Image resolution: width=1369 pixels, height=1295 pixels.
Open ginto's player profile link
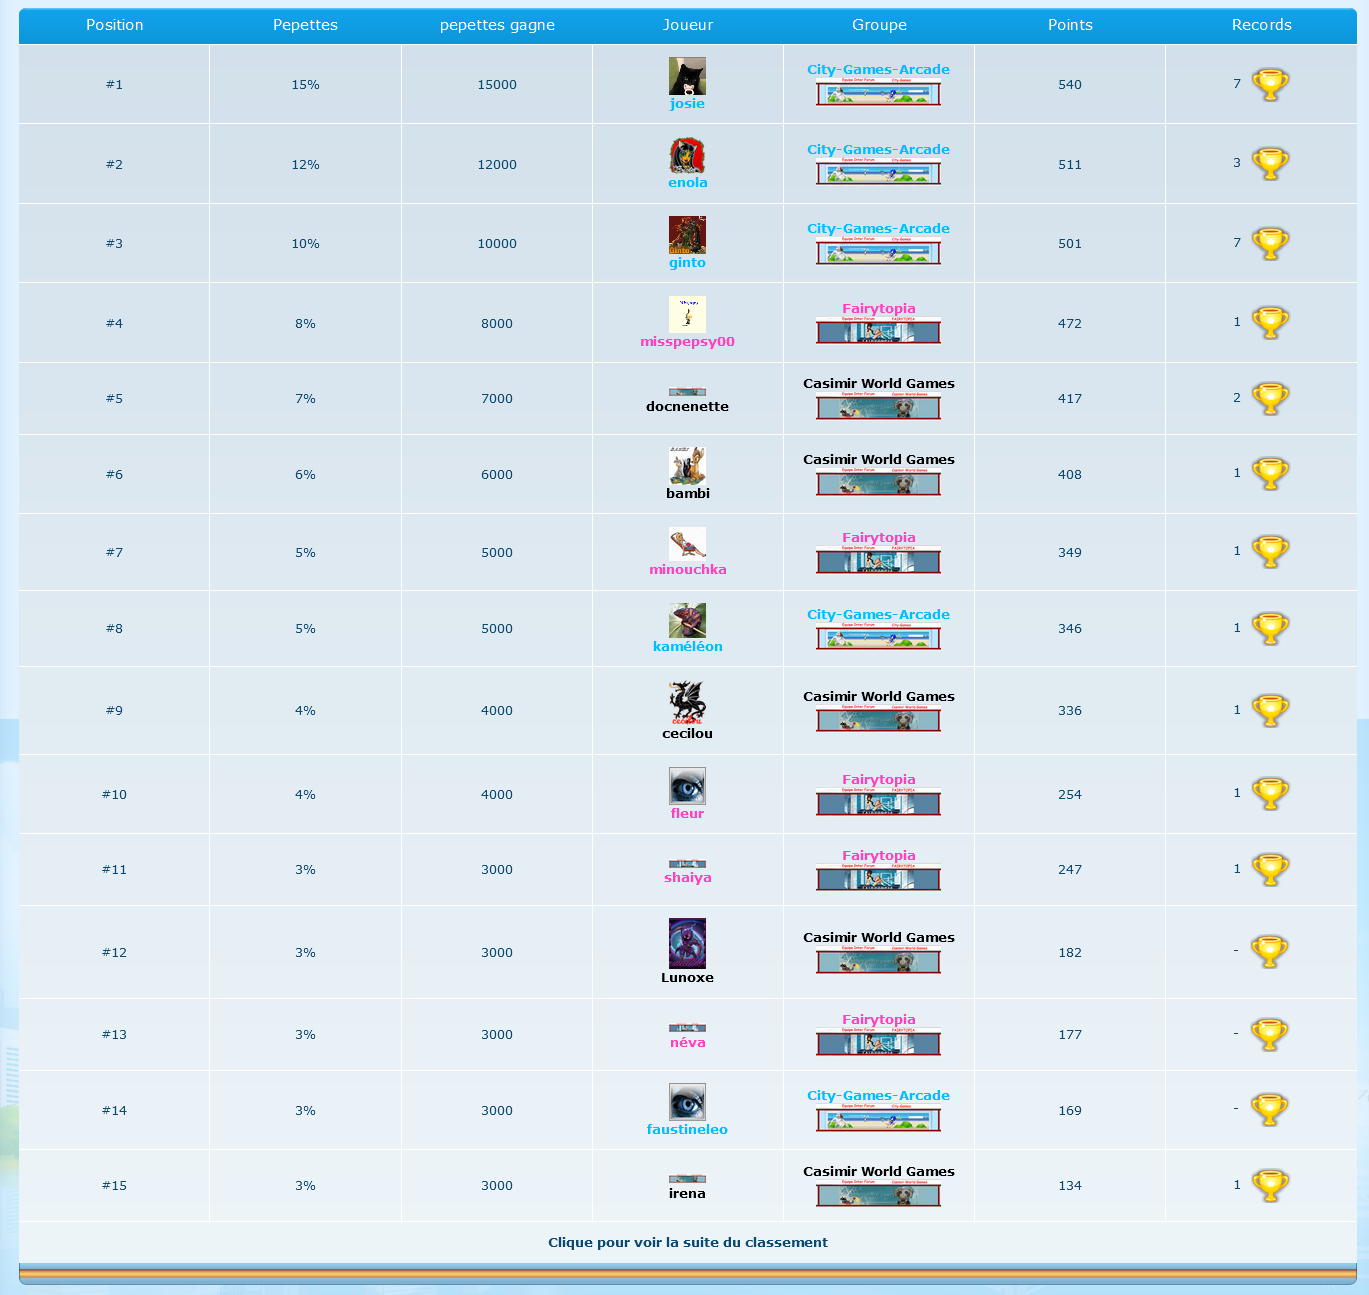pos(687,263)
